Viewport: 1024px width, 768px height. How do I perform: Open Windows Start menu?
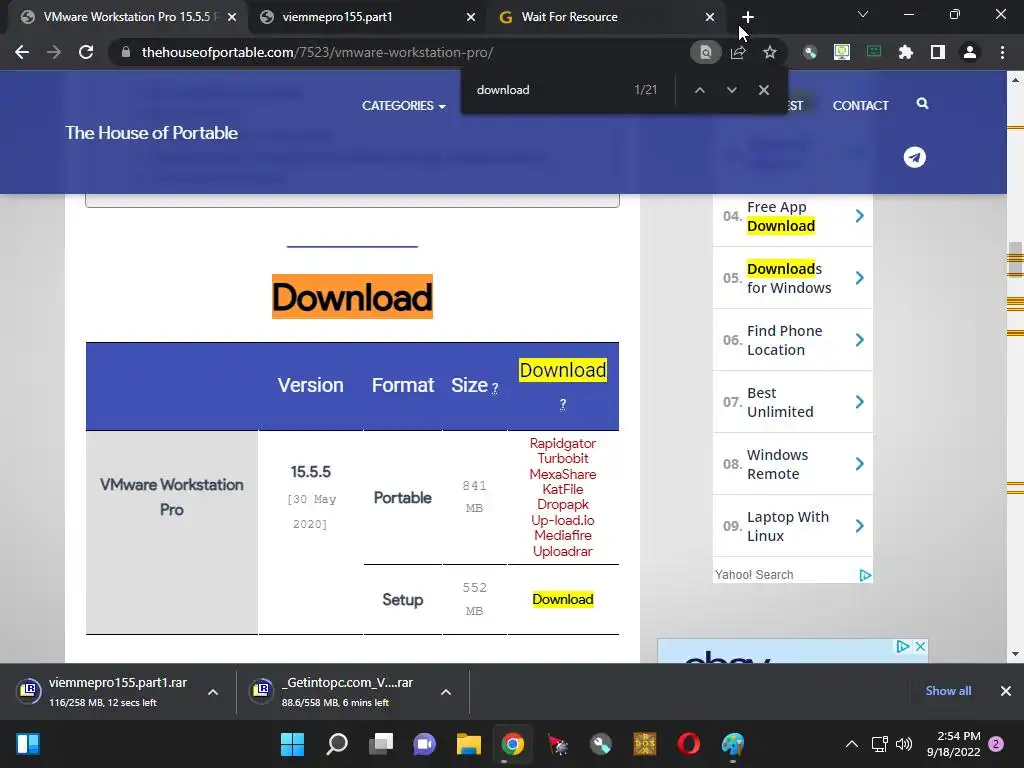(x=292, y=744)
